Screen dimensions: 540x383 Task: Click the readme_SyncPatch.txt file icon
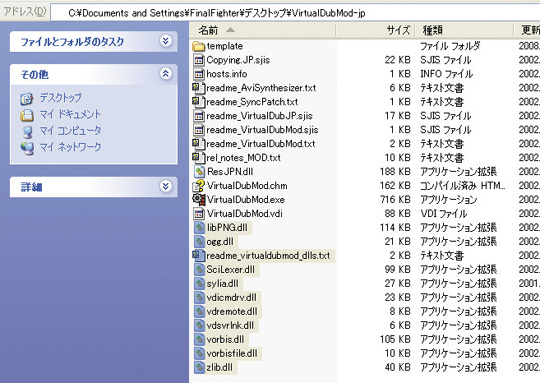click(x=199, y=102)
